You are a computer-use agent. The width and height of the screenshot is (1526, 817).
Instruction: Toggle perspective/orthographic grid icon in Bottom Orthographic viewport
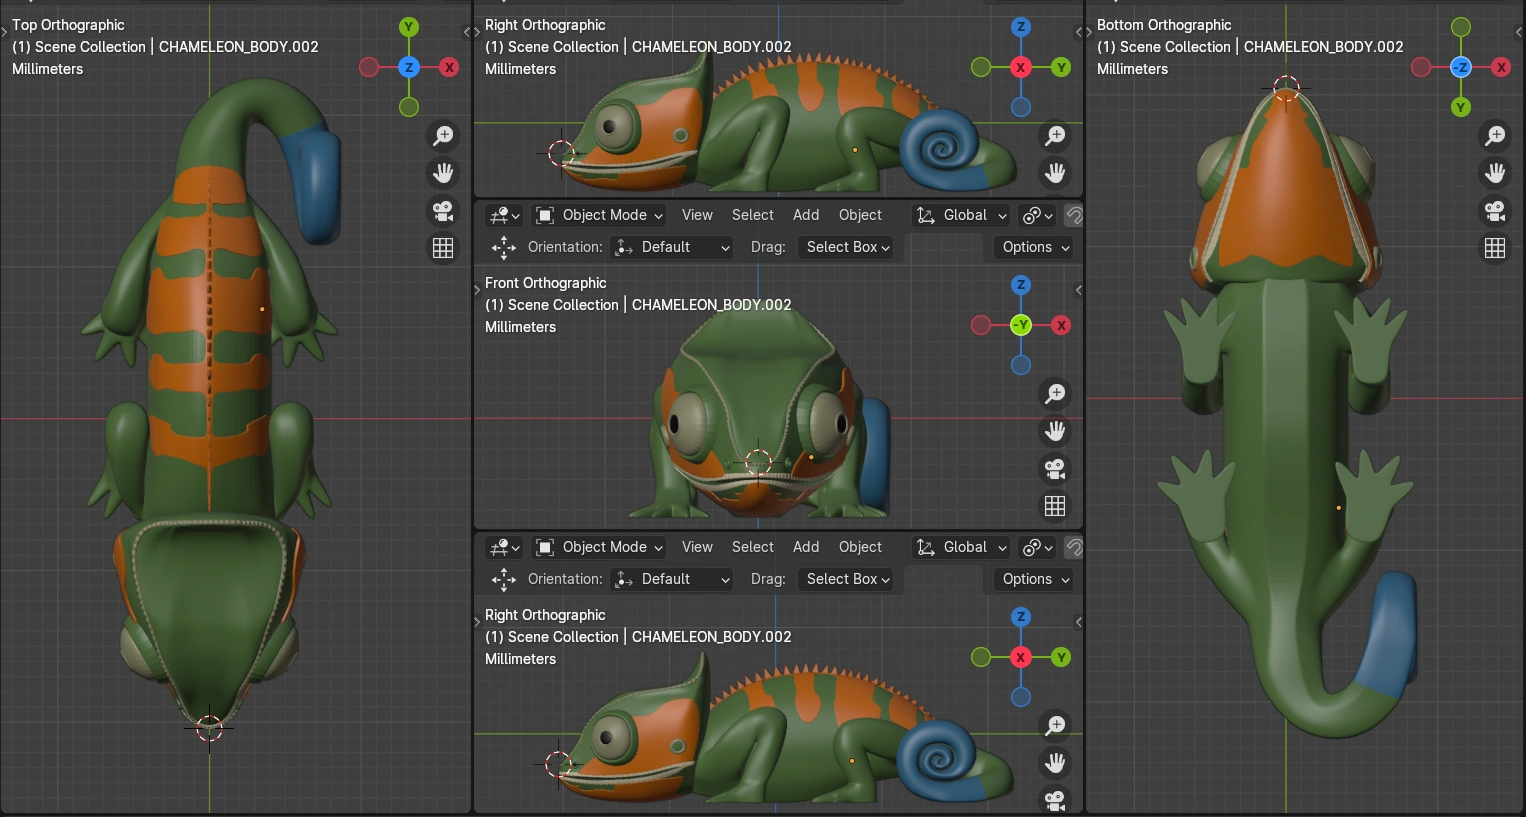point(1495,248)
